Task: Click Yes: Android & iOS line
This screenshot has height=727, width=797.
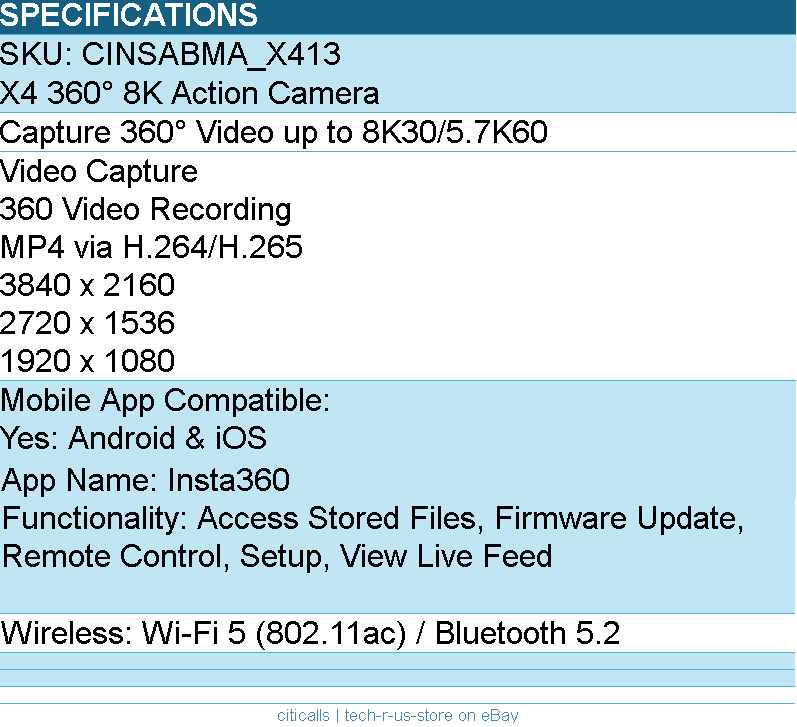Action: coord(133,438)
